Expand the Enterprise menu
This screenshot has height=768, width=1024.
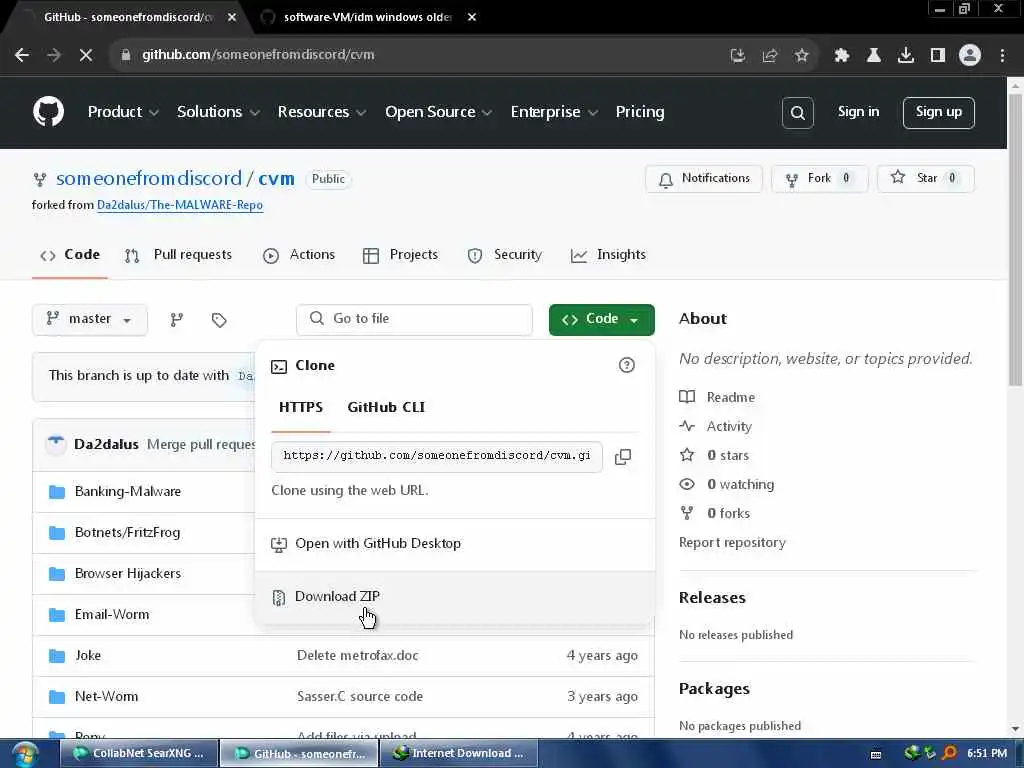tap(554, 112)
